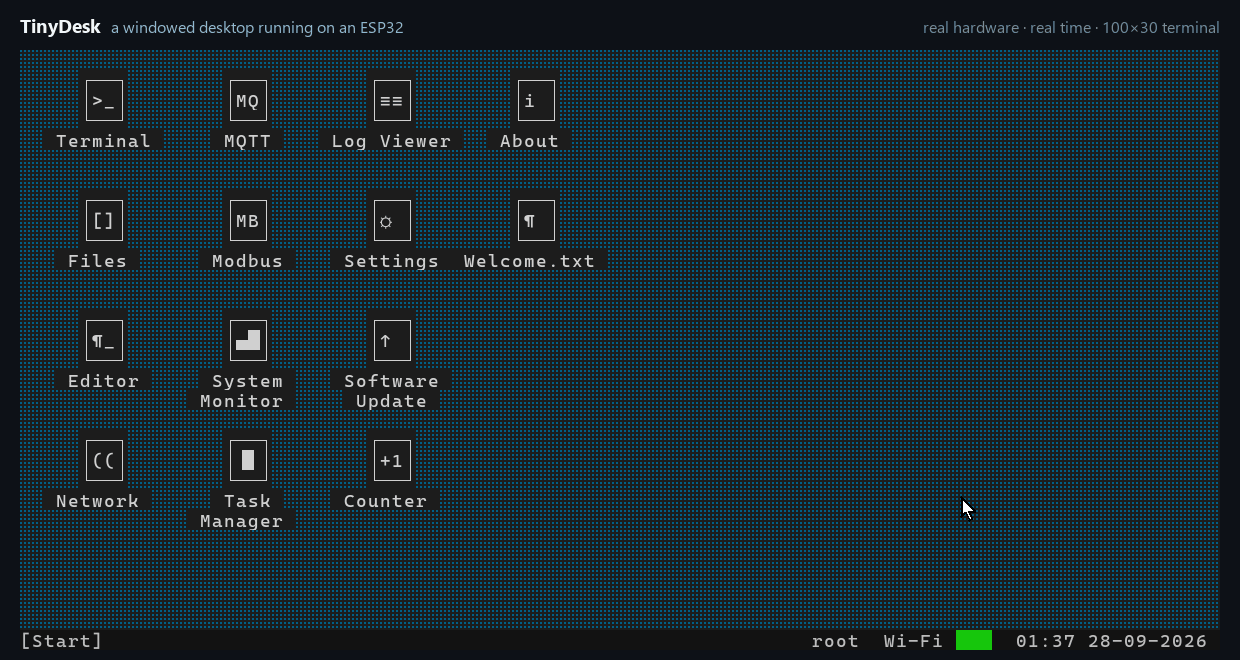Click the Modbus label text

248,261
